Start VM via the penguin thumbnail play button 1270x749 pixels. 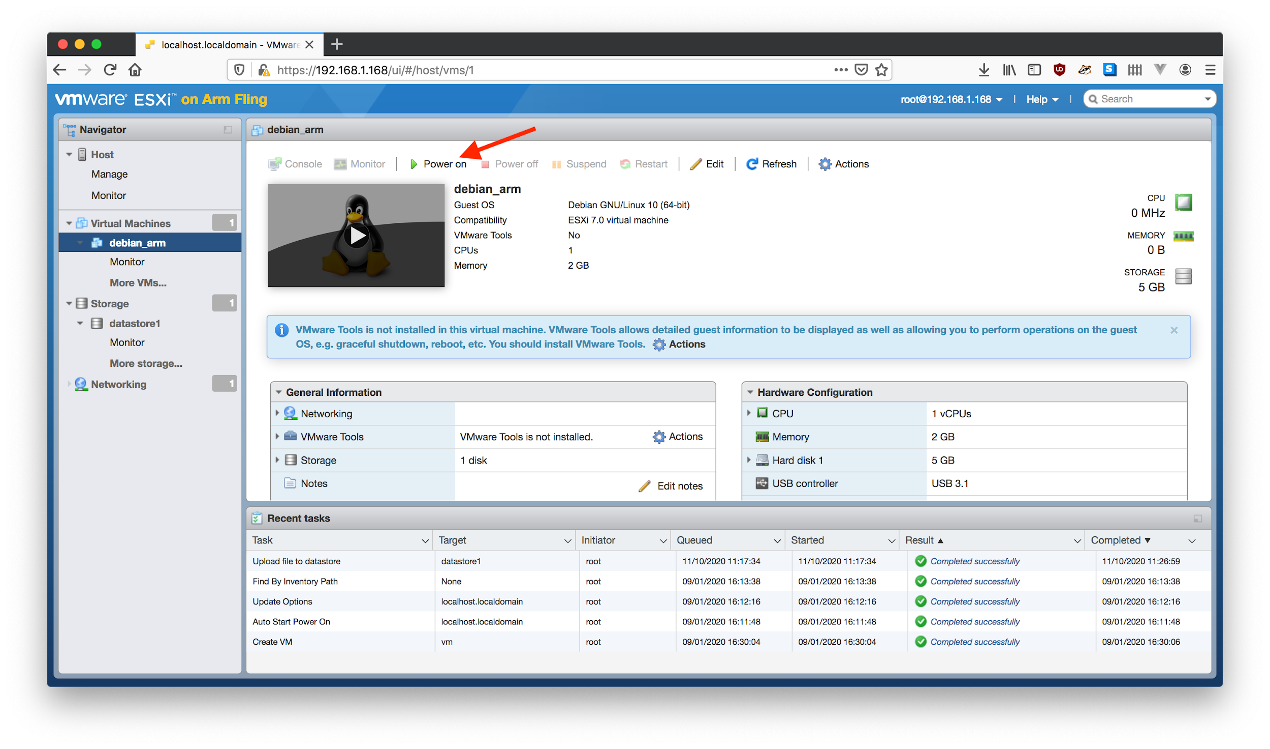pos(356,236)
